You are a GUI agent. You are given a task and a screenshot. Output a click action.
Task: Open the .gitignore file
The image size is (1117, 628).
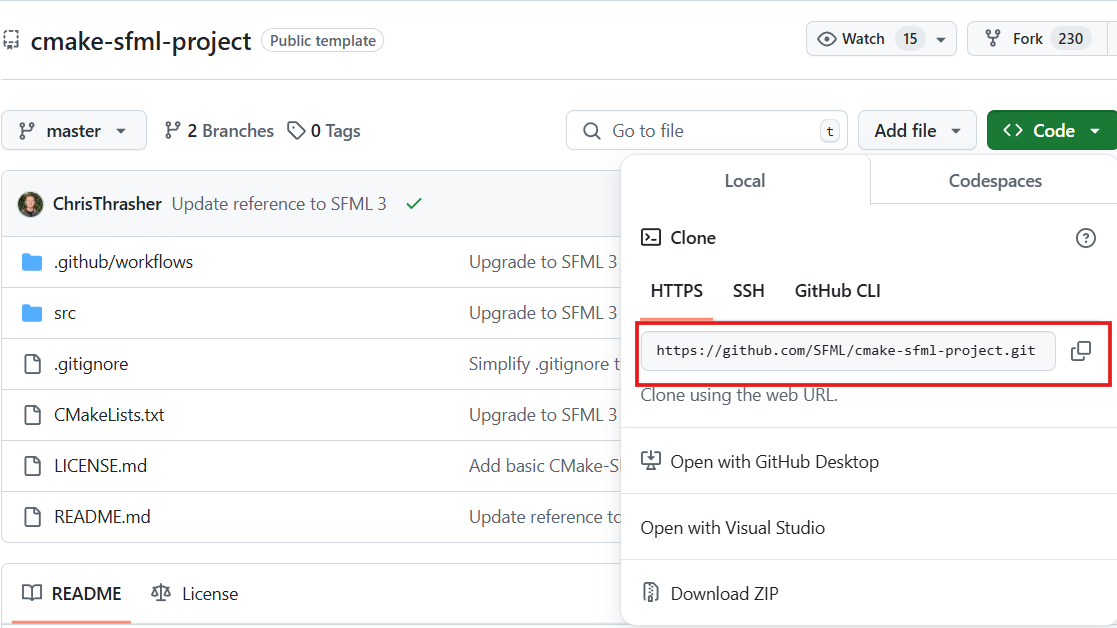pos(91,364)
